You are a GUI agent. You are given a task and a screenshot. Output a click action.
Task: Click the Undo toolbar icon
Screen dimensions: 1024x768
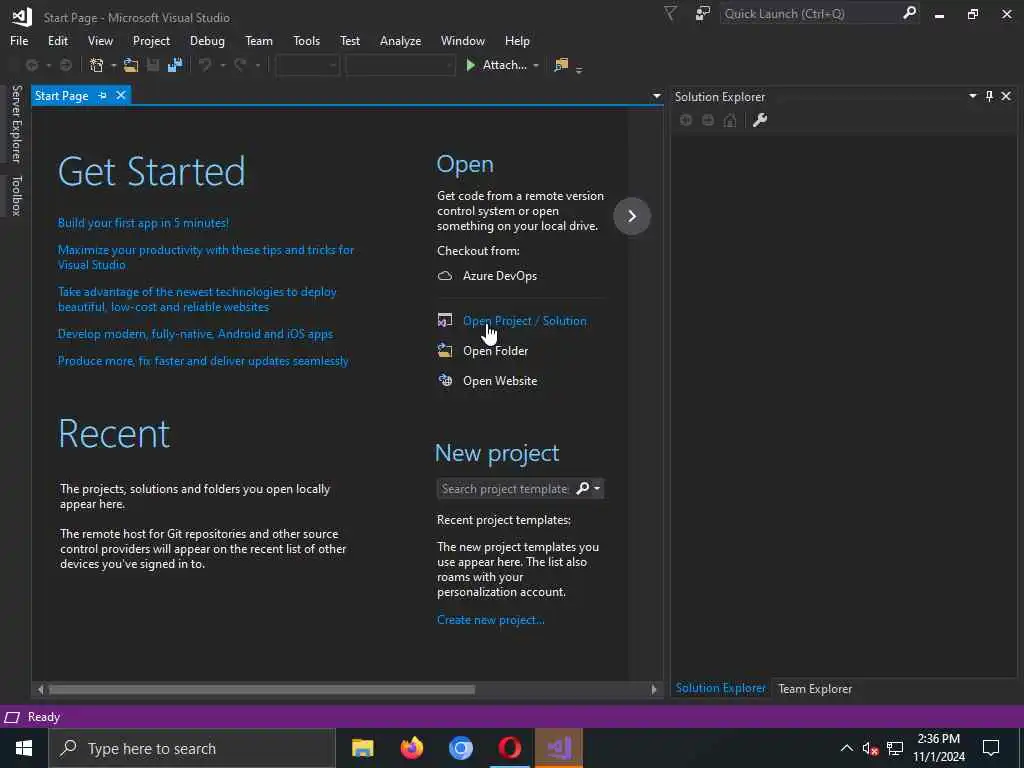[x=205, y=65]
